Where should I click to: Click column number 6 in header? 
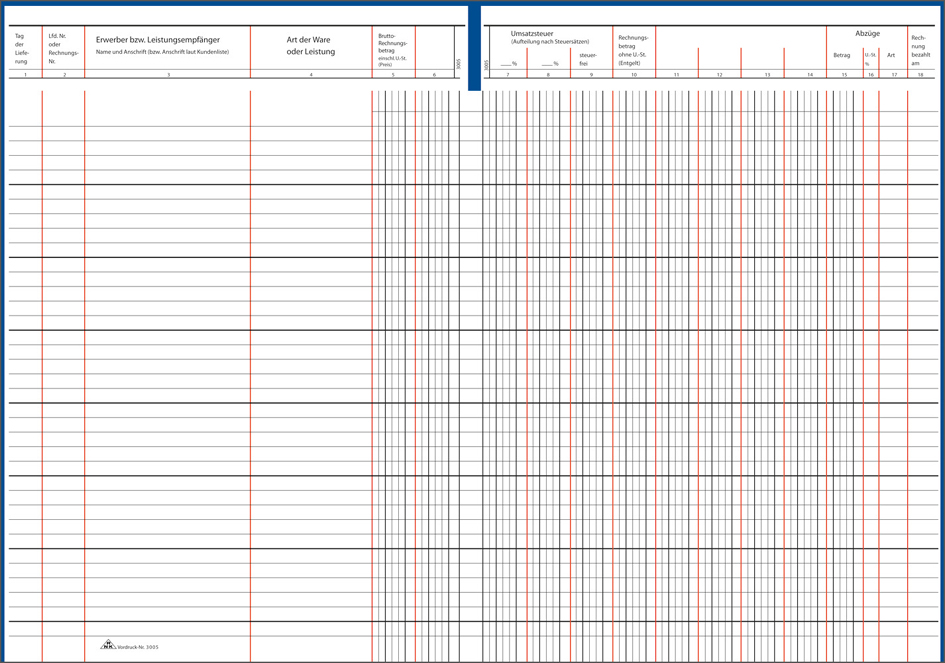tap(434, 75)
